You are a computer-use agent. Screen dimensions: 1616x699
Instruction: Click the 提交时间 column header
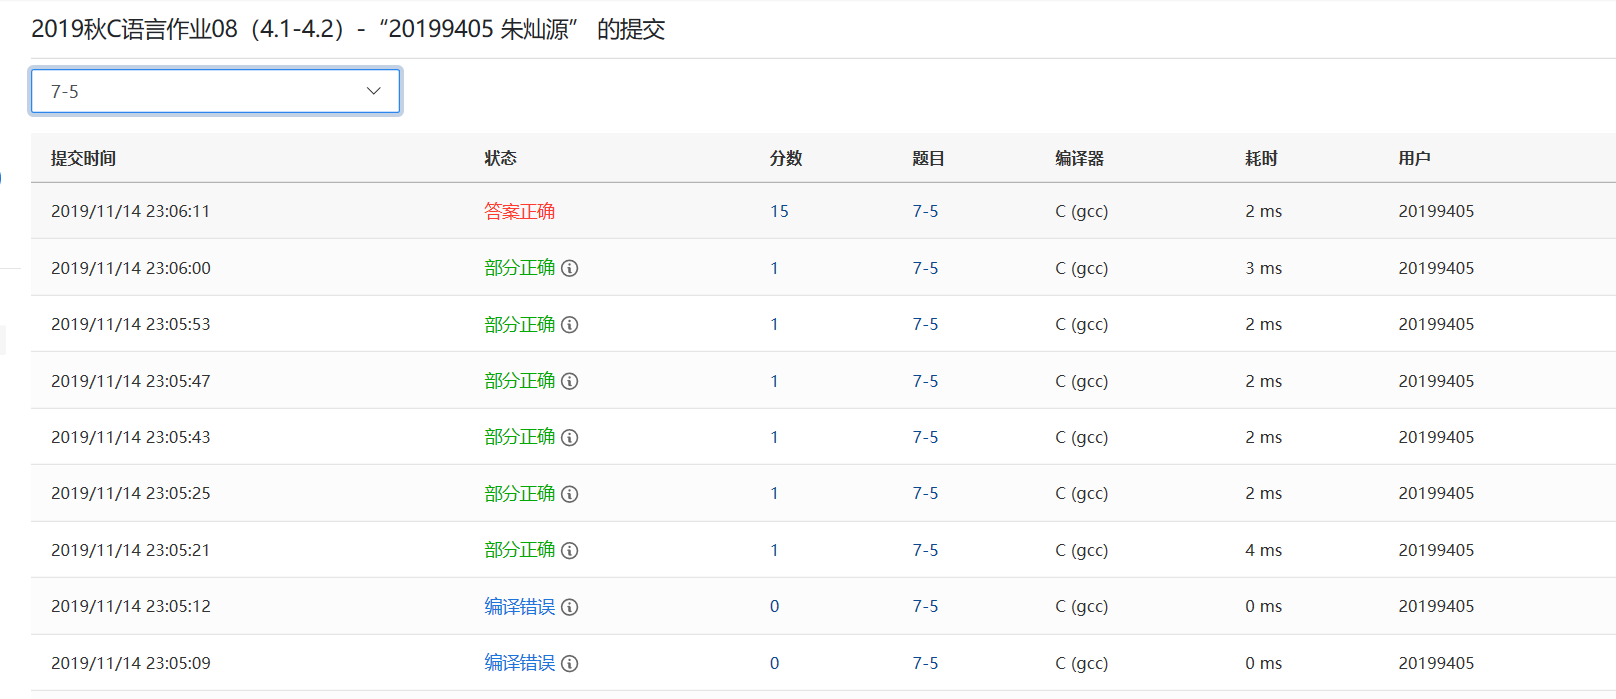[x=83, y=158]
